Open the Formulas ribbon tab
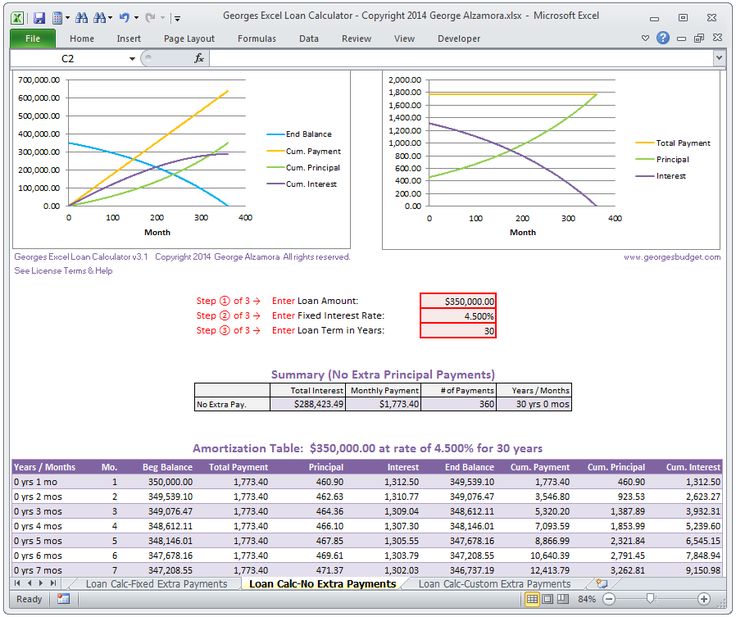 pos(257,39)
